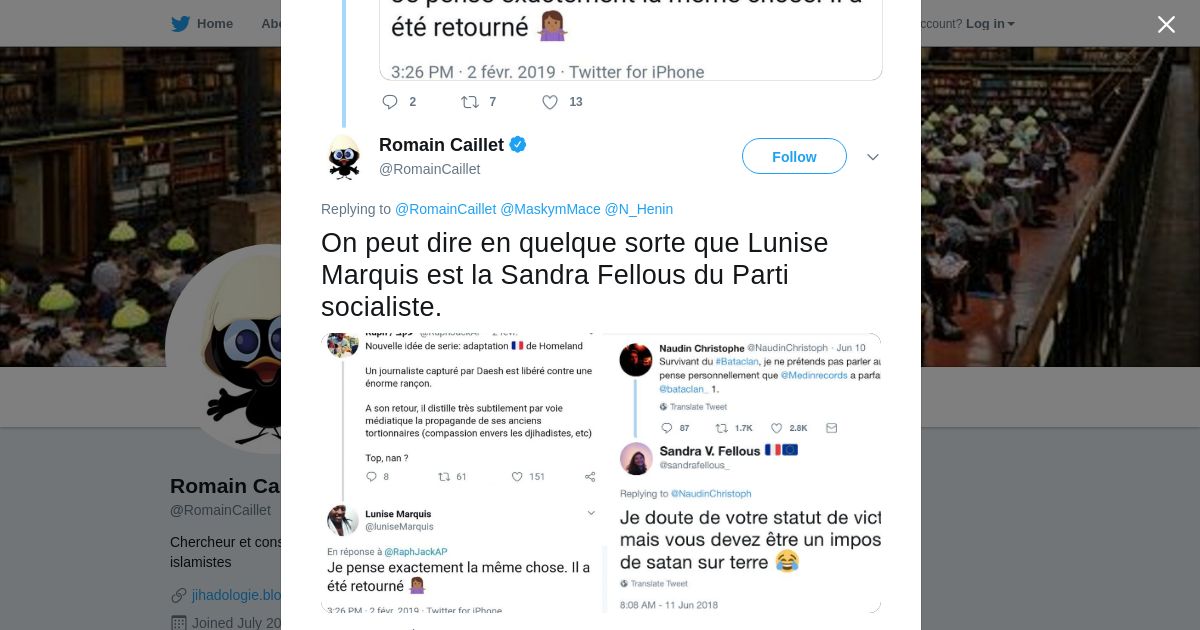Open the @MaskymMace mention link
Image resolution: width=1200 pixels, height=630 pixels.
pyautogui.click(x=550, y=209)
